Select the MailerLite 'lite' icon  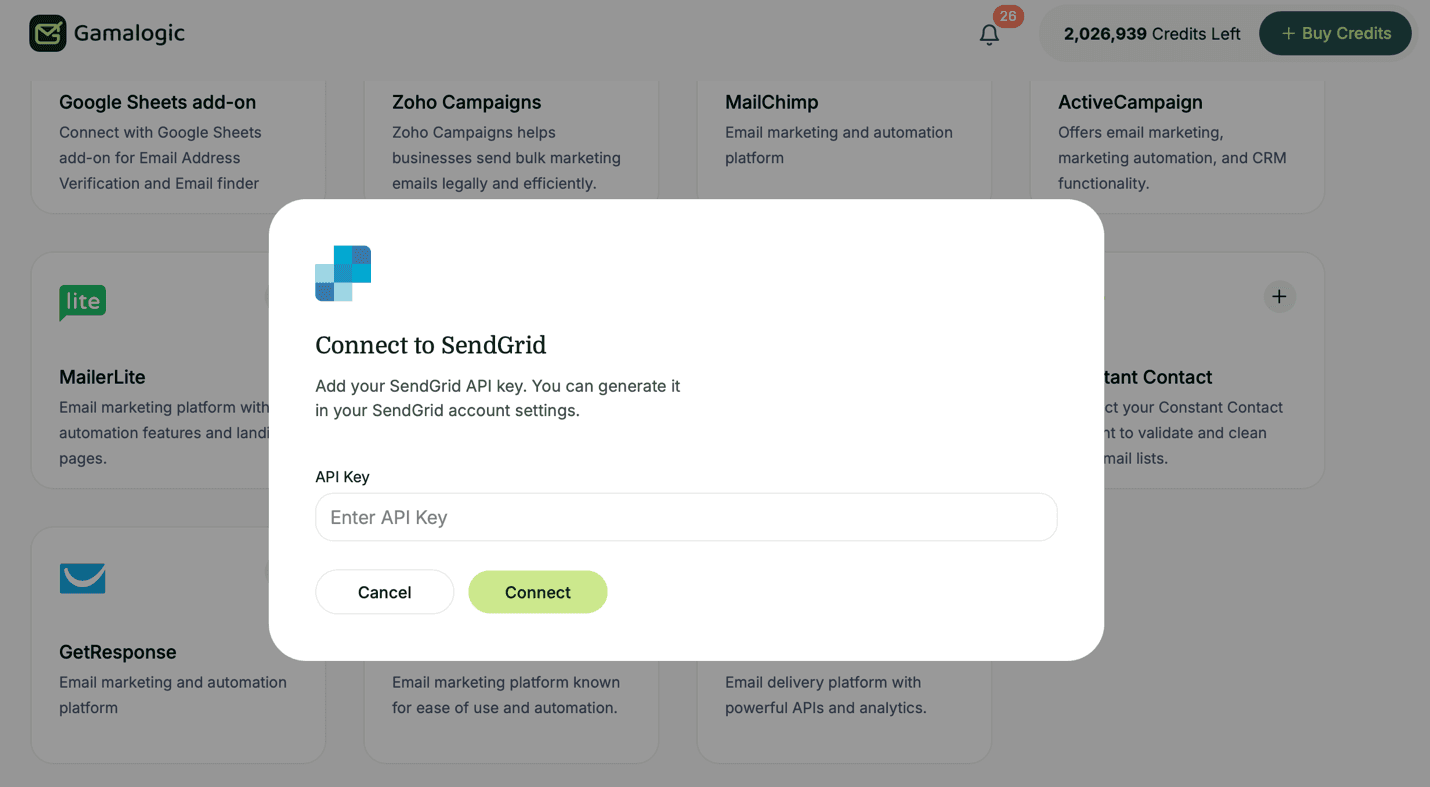(82, 303)
